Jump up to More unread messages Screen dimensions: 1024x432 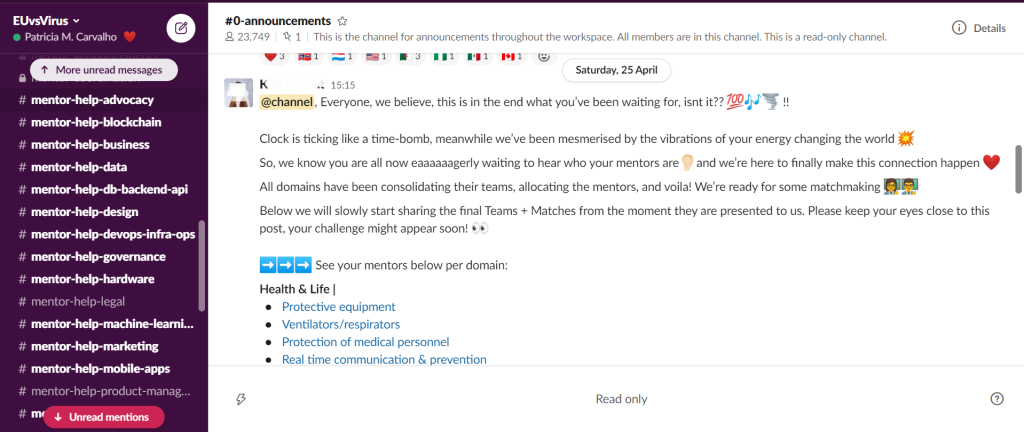[103, 70]
